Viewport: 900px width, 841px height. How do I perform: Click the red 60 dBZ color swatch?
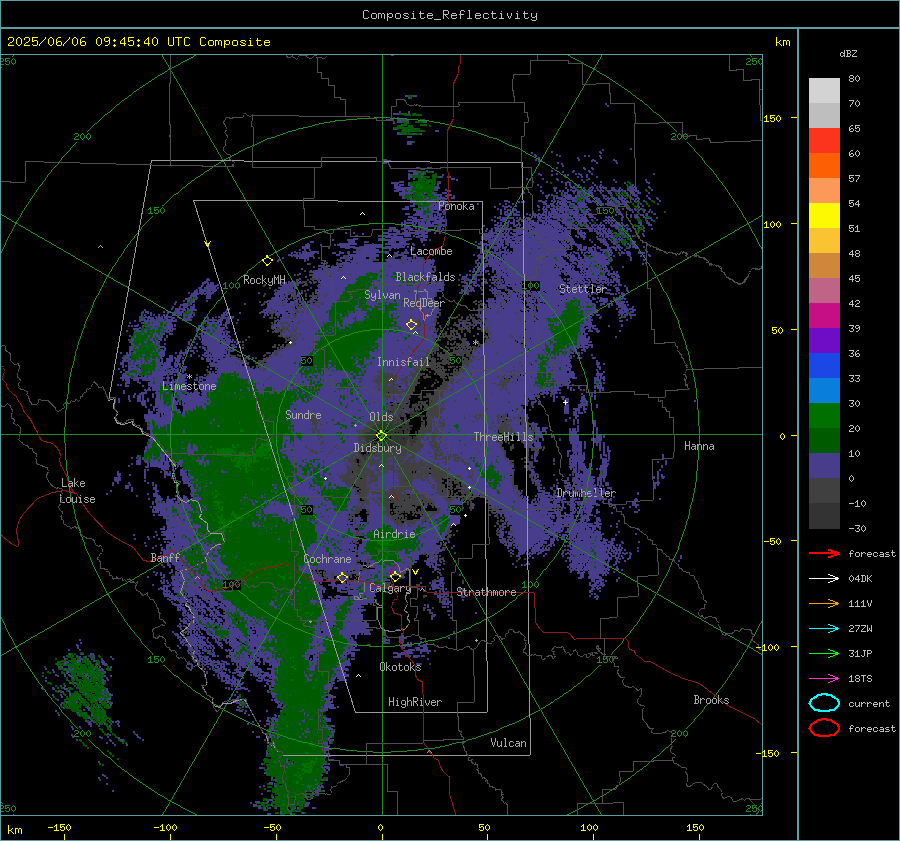[x=824, y=141]
